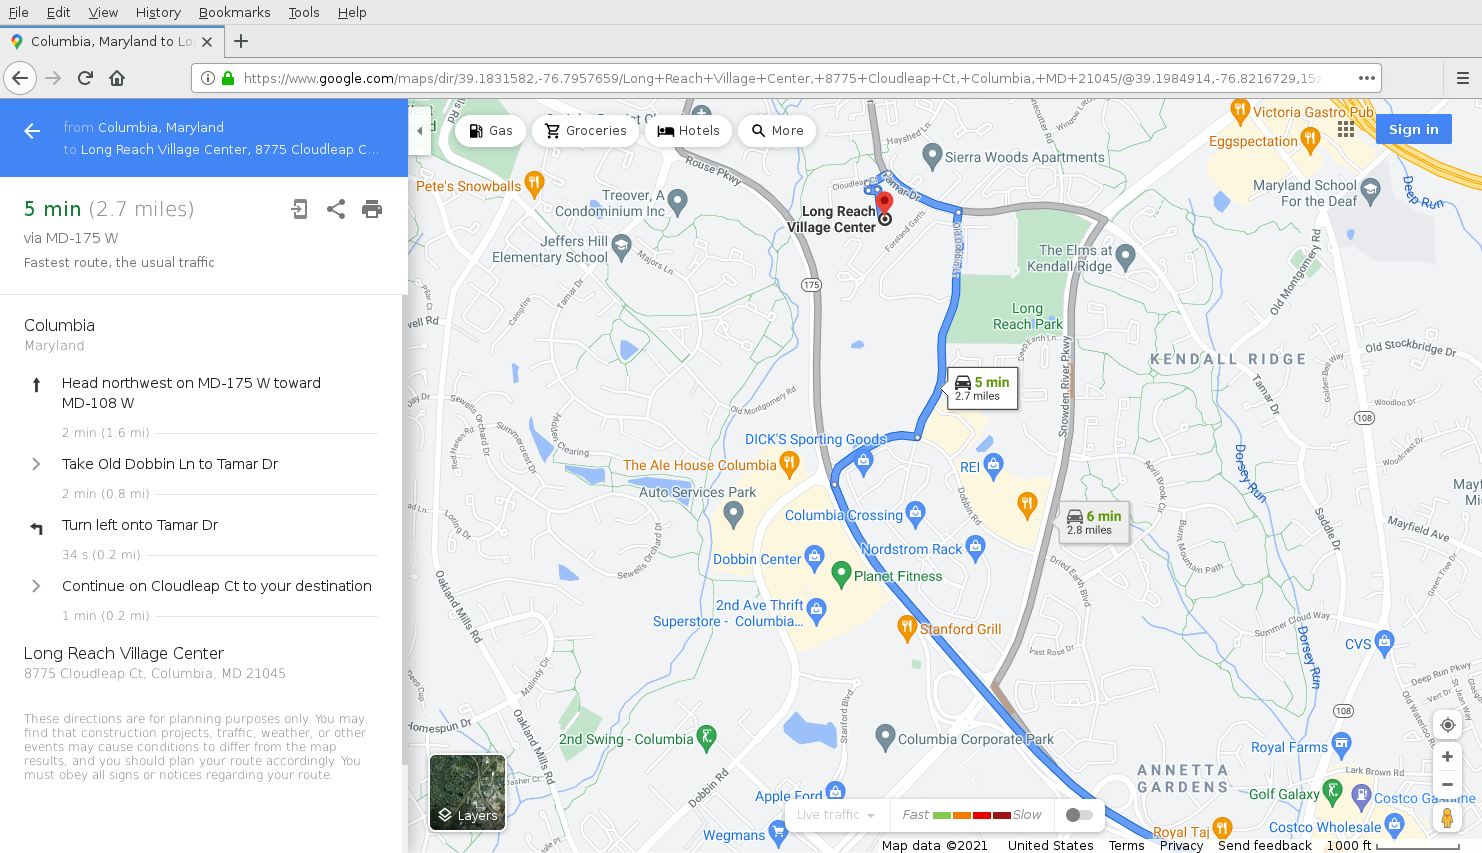Share the route via share icon
1482x853 pixels.
coord(336,209)
